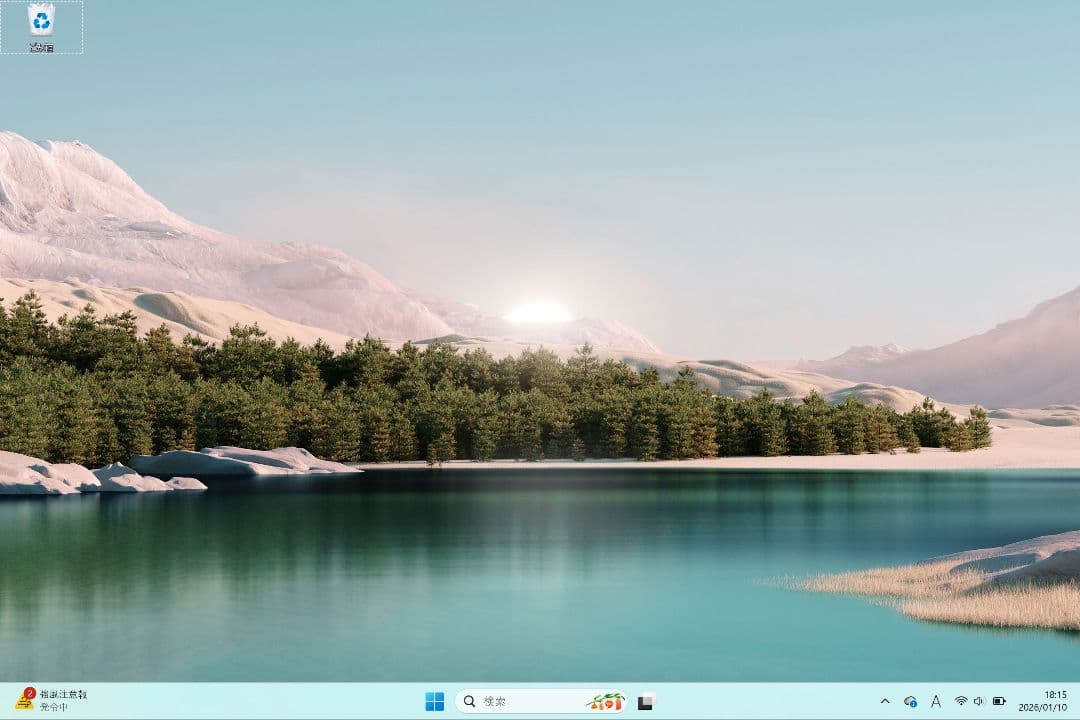This screenshot has width=1080, height=720.
Task: Click the Recycle Bin label text
Action: click(x=41, y=47)
